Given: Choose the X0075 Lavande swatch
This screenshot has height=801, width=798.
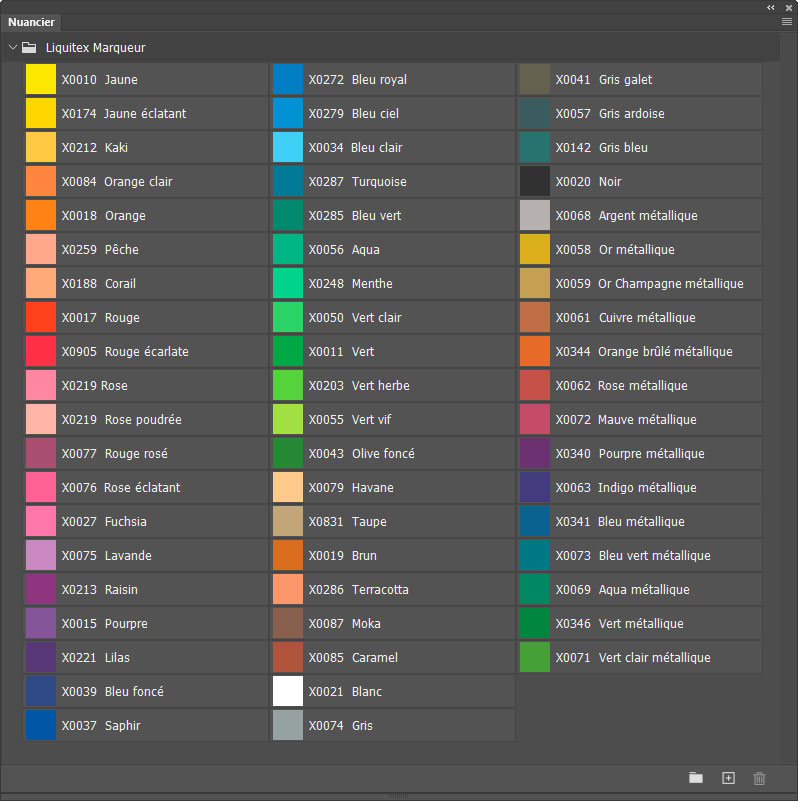Looking at the screenshot, I should click(x=41, y=556).
